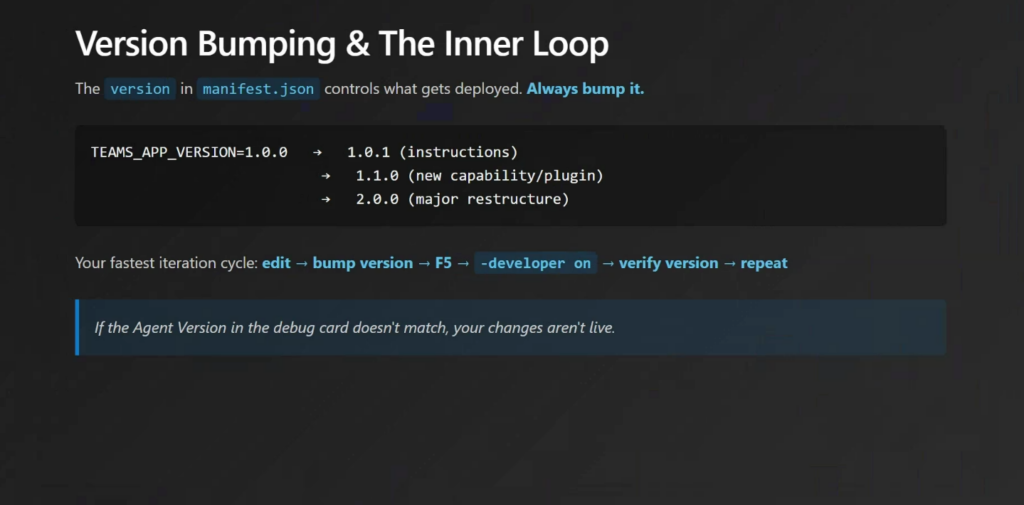Click the '1.1.0 (new capability/plugin)' code line

click(479, 176)
